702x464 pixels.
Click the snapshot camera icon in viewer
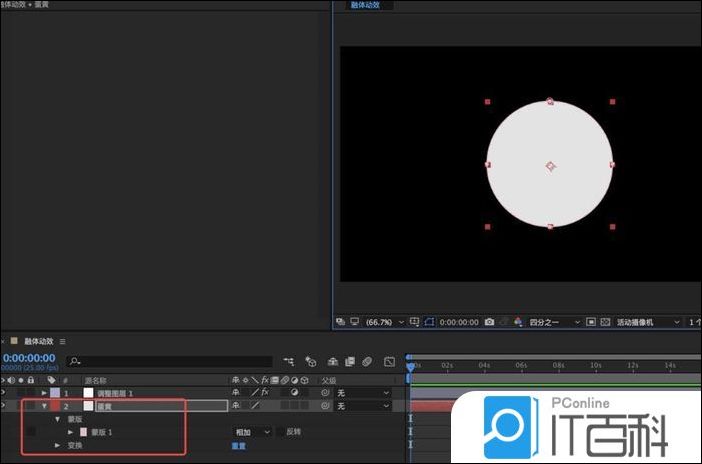coord(489,322)
